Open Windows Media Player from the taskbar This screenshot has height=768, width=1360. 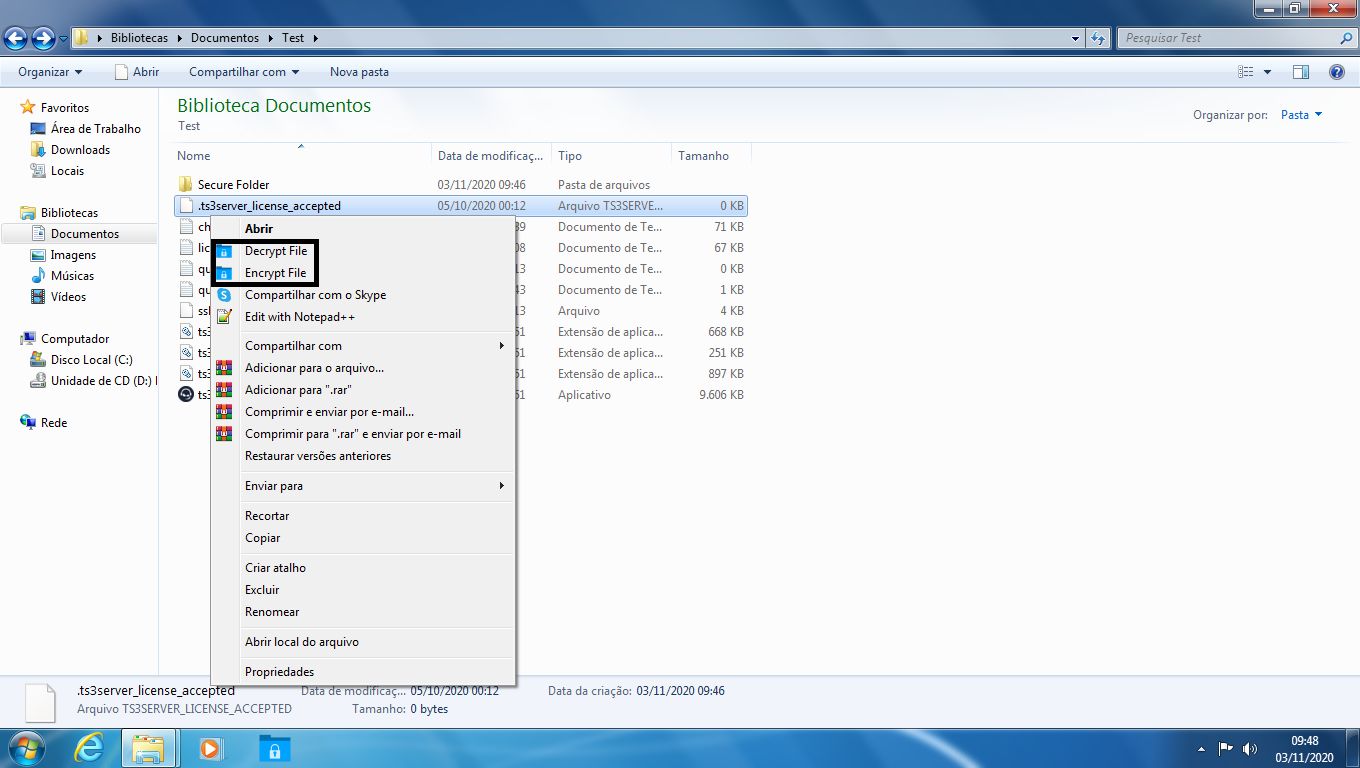(x=211, y=748)
